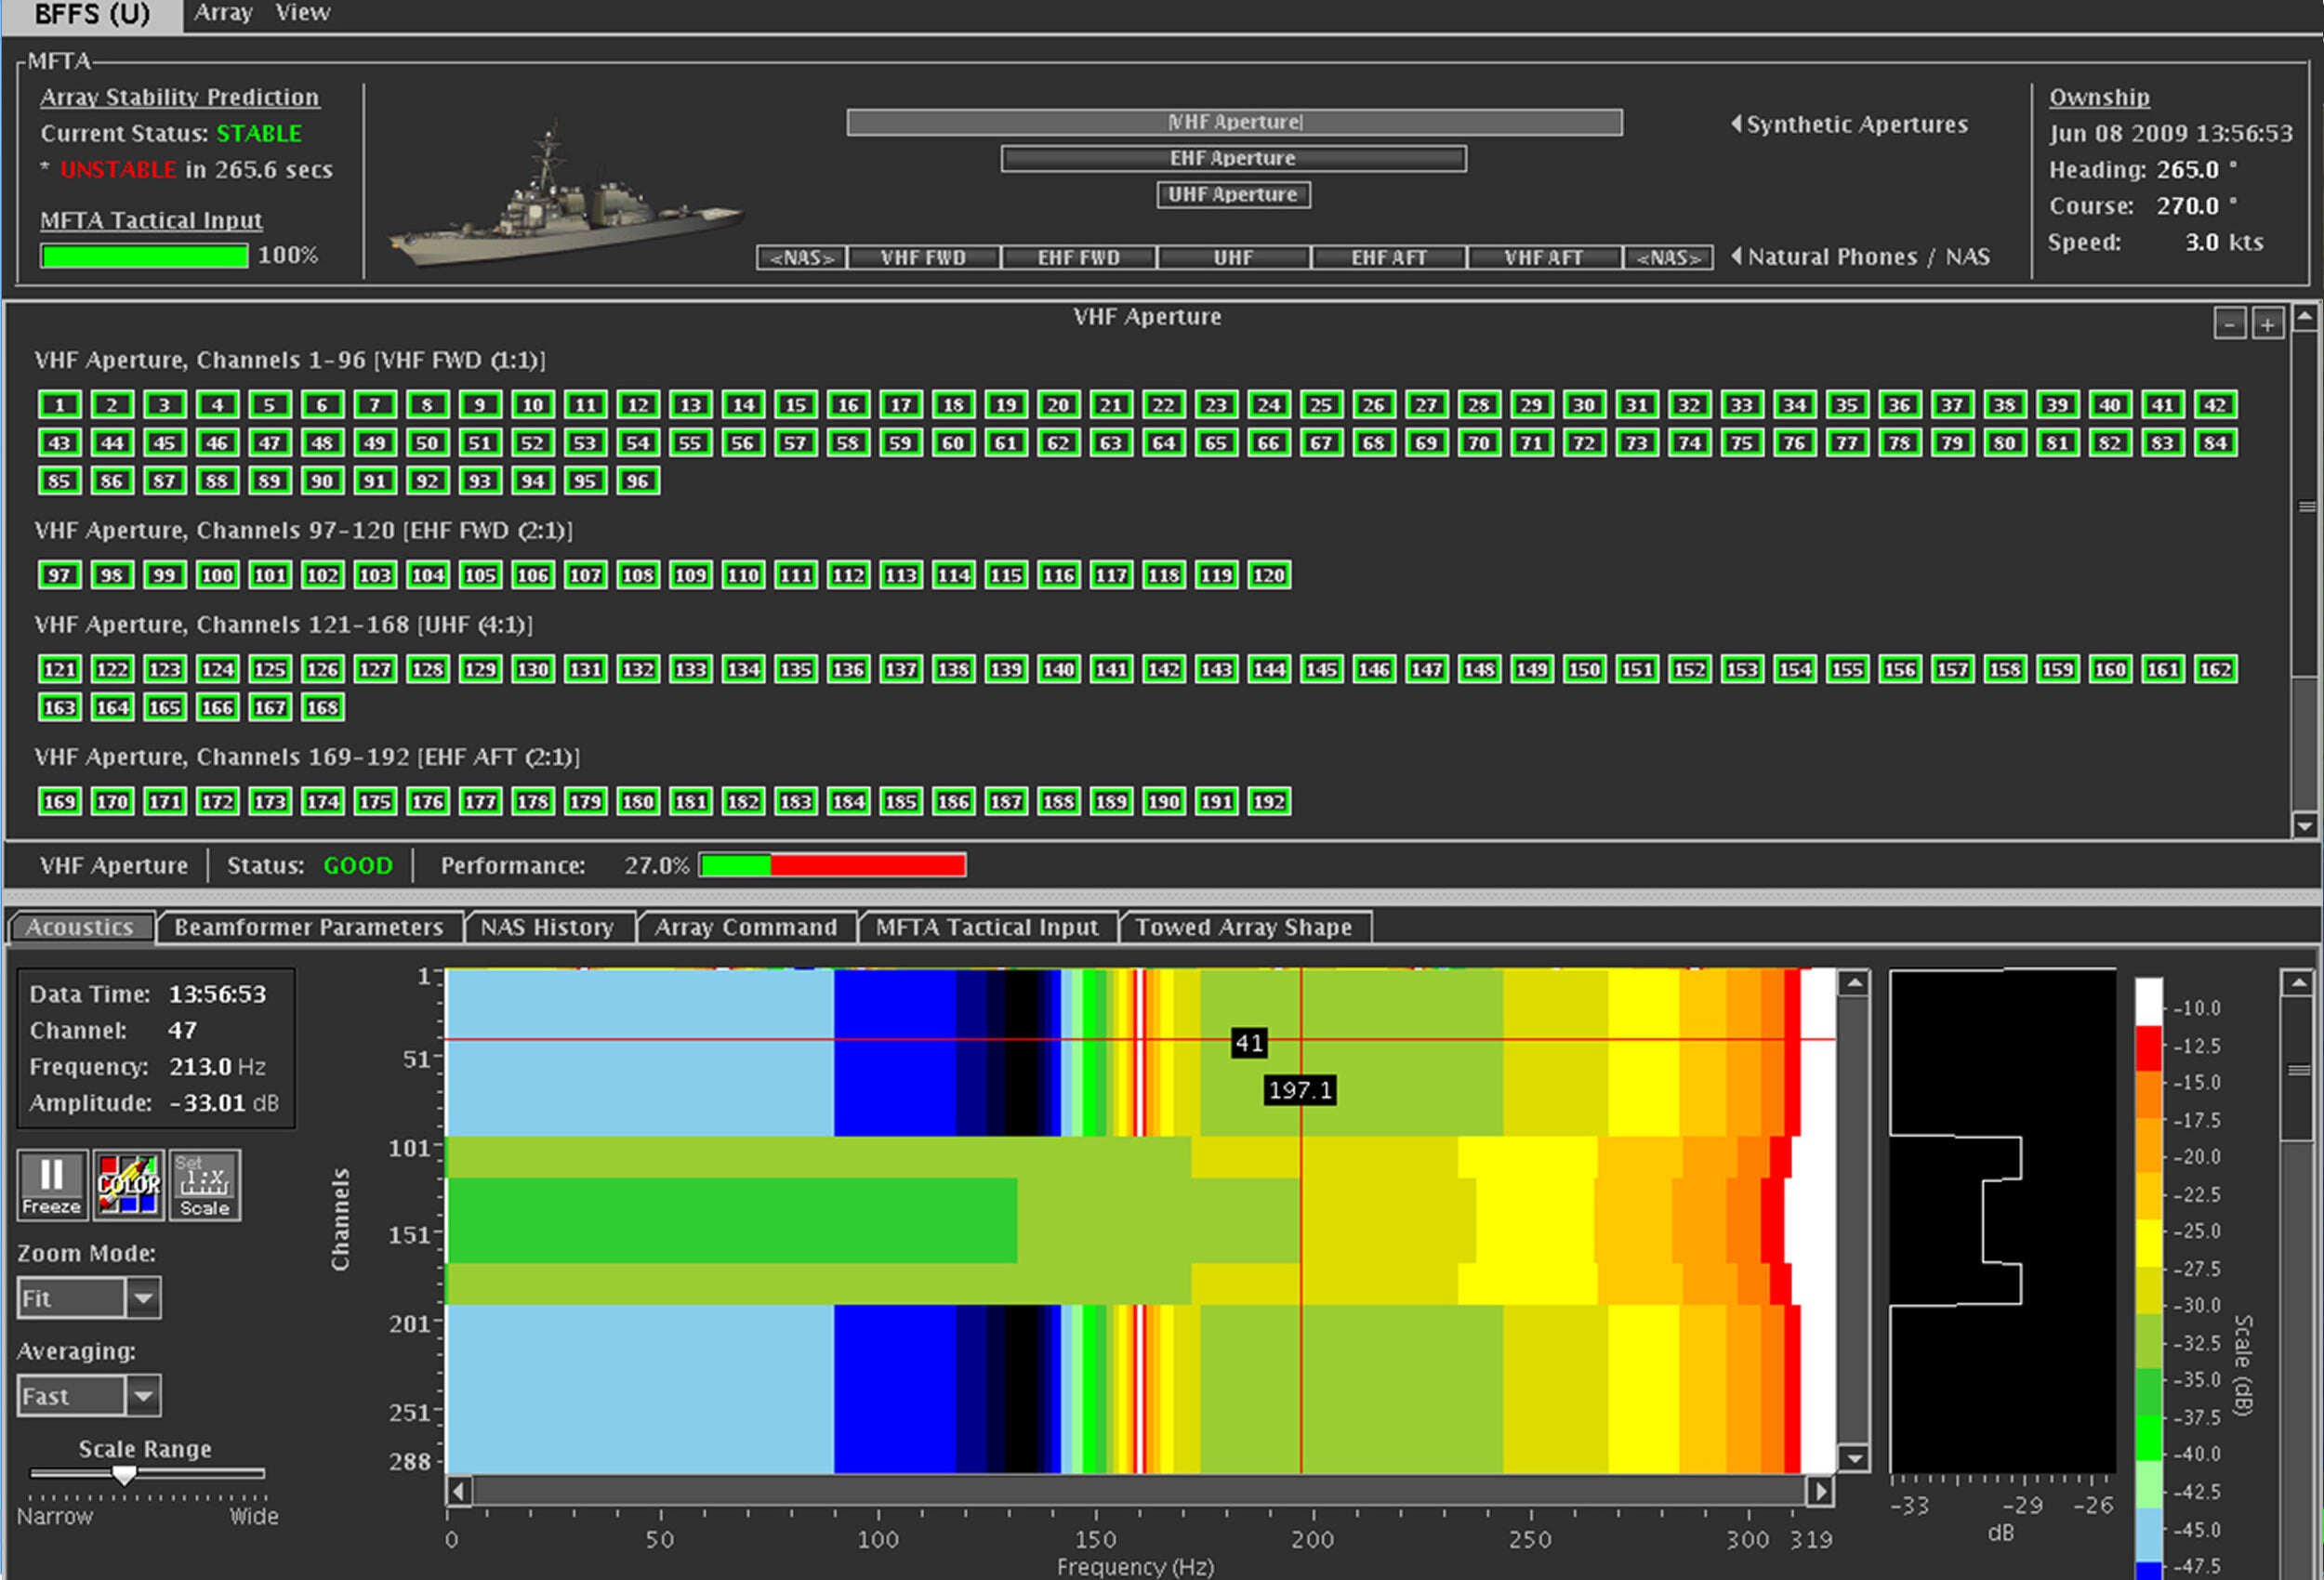Image resolution: width=2324 pixels, height=1580 pixels.
Task: Toggle the Synthetic Apertures arrow
Action: point(1737,124)
